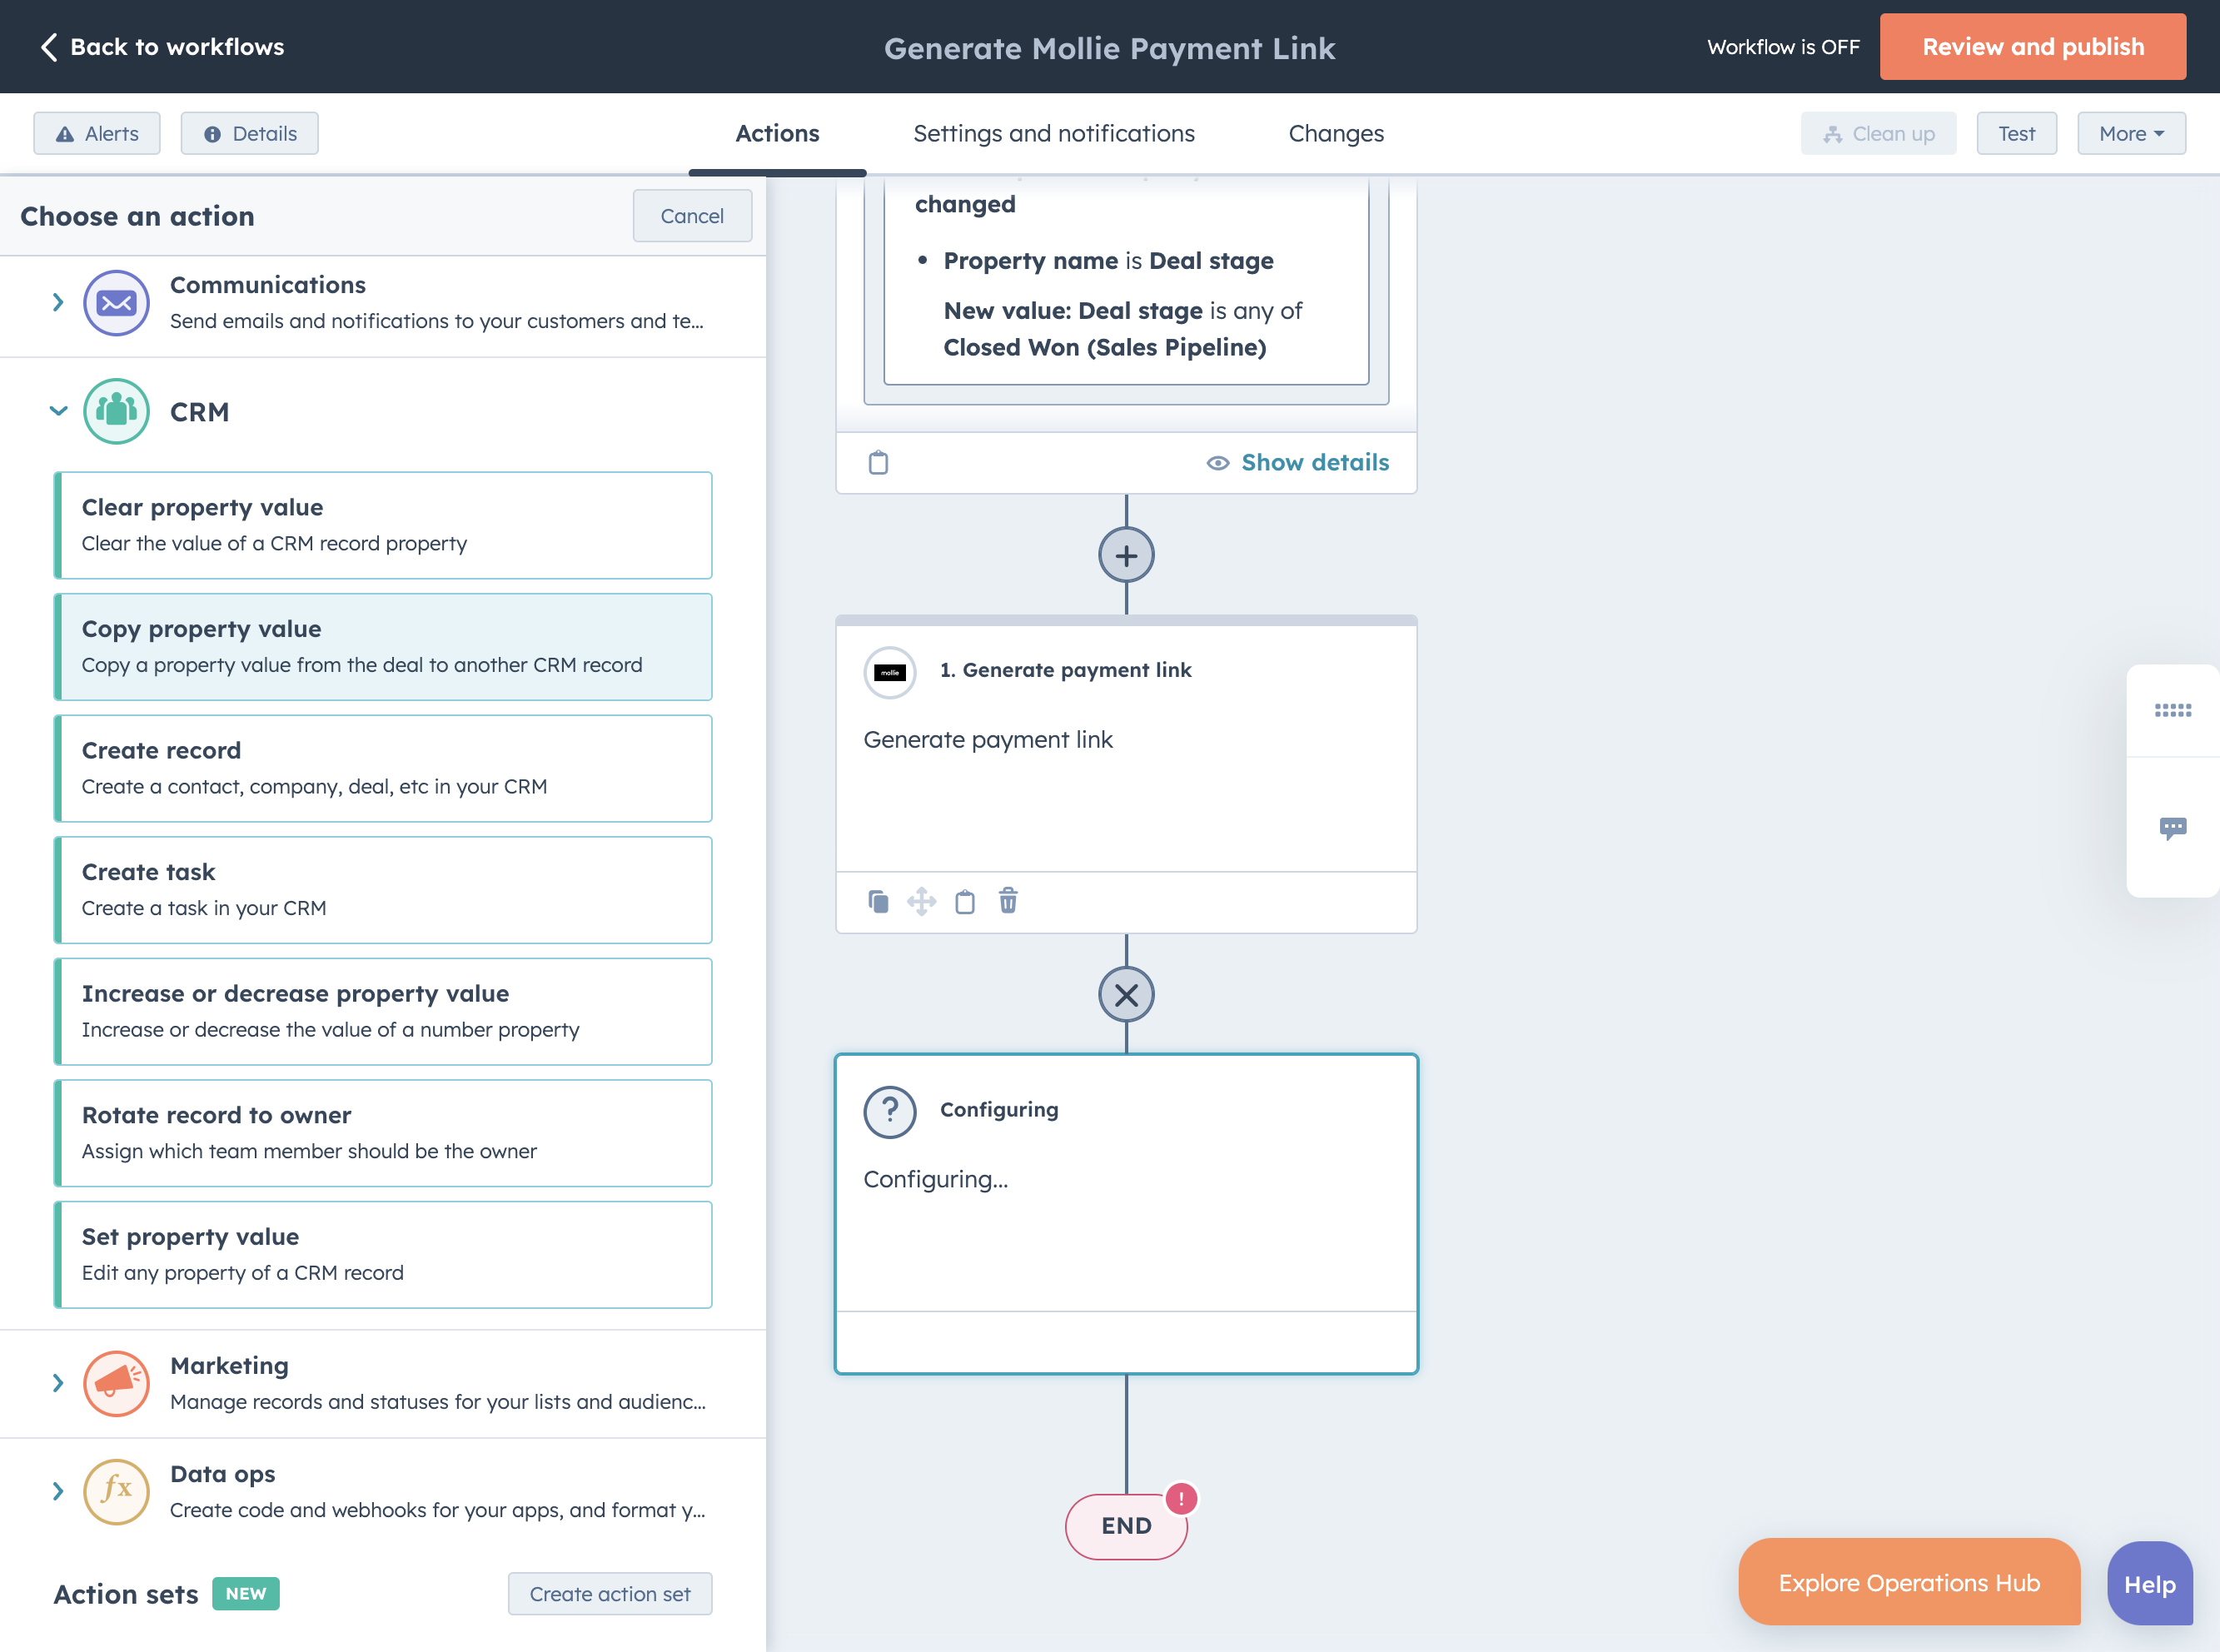Click the move icon on Generate payment link
The height and width of the screenshot is (1652, 2220).
point(921,902)
